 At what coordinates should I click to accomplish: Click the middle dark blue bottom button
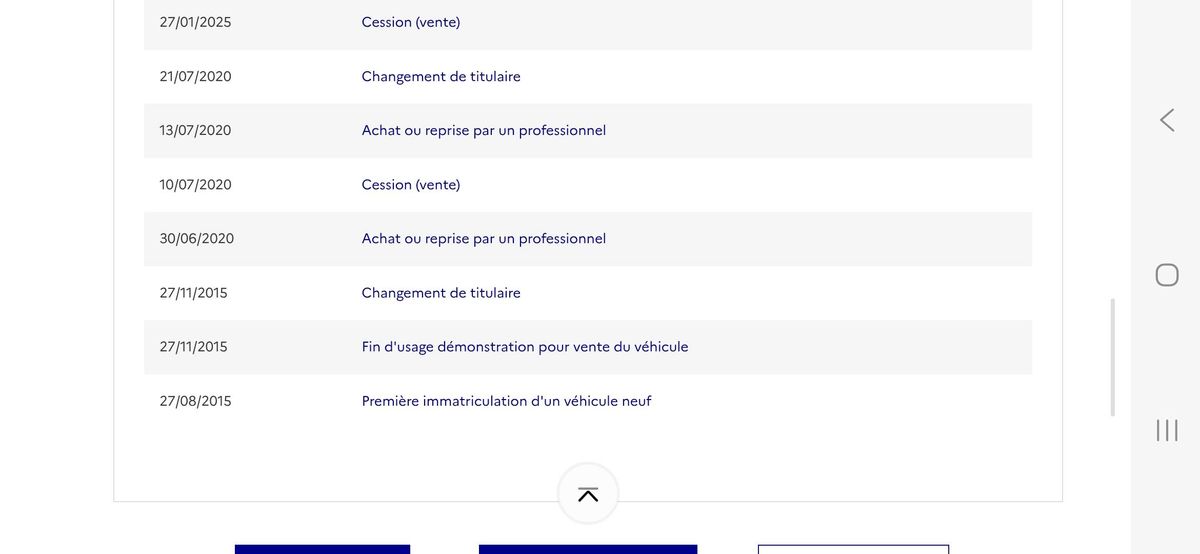tap(588, 549)
